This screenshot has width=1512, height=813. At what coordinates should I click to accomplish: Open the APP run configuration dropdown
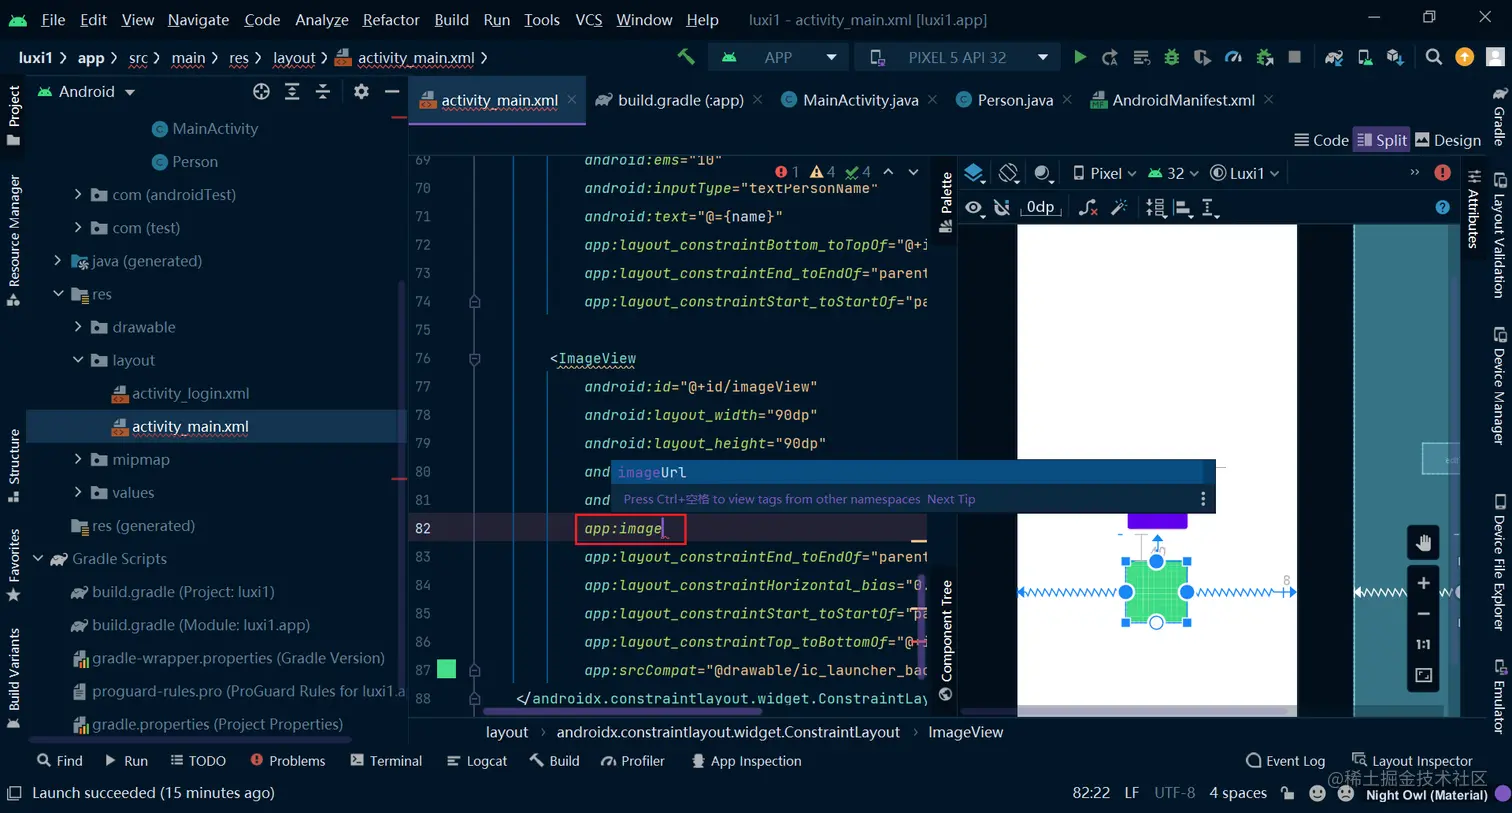click(x=779, y=58)
